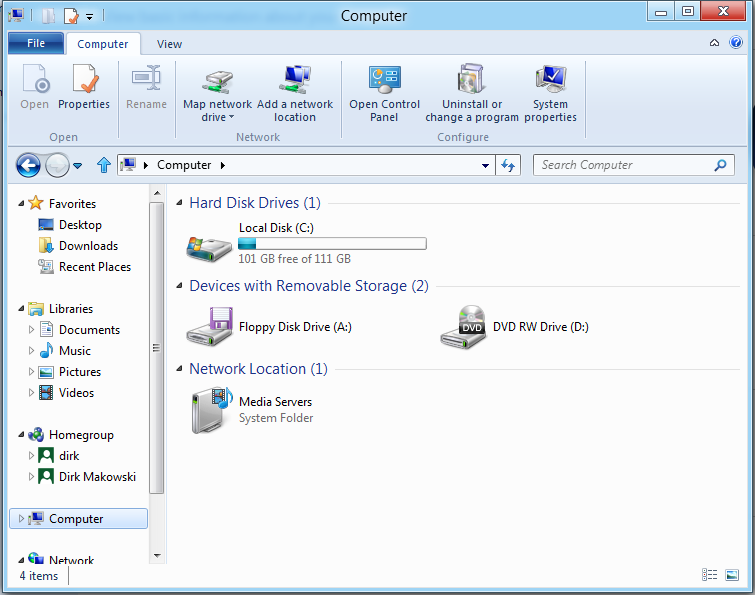
Task: Select the Floppy Disk Drive (A:) icon
Action: (x=209, y=326)
